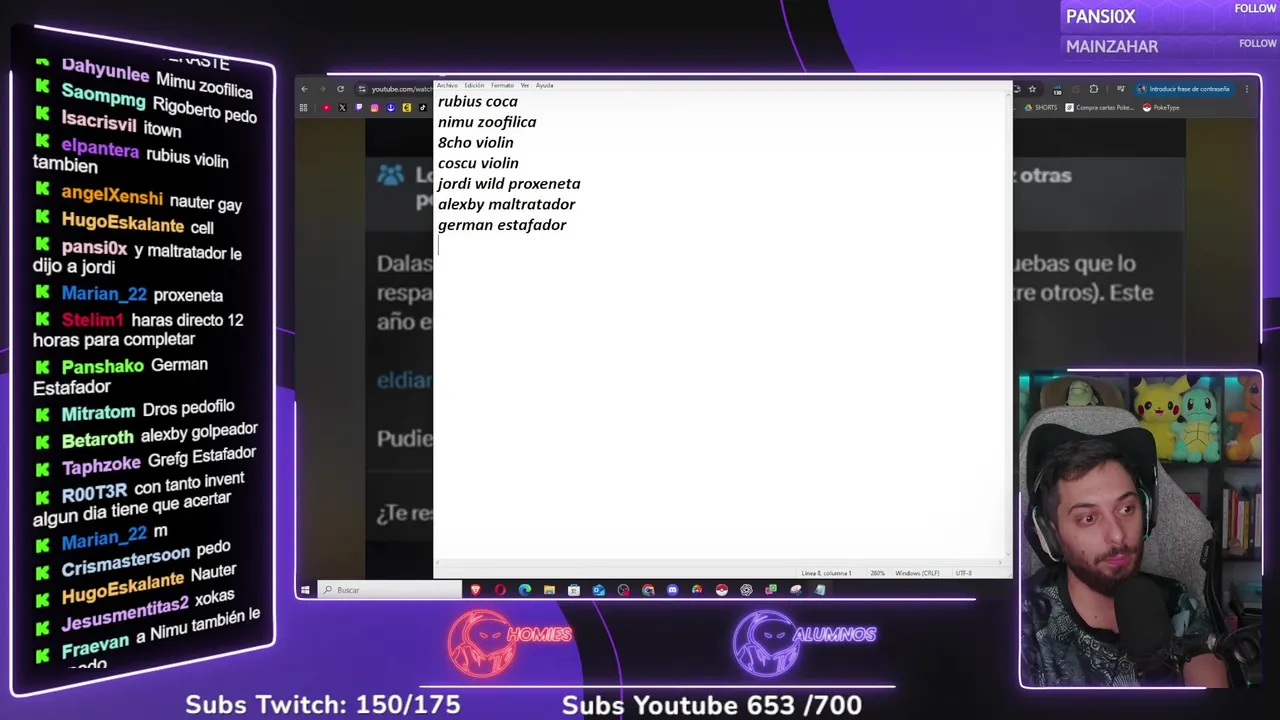Go forward using the browser forward arrow
This screenshot has height=720, width=1280.
click(x=322, y=89)
